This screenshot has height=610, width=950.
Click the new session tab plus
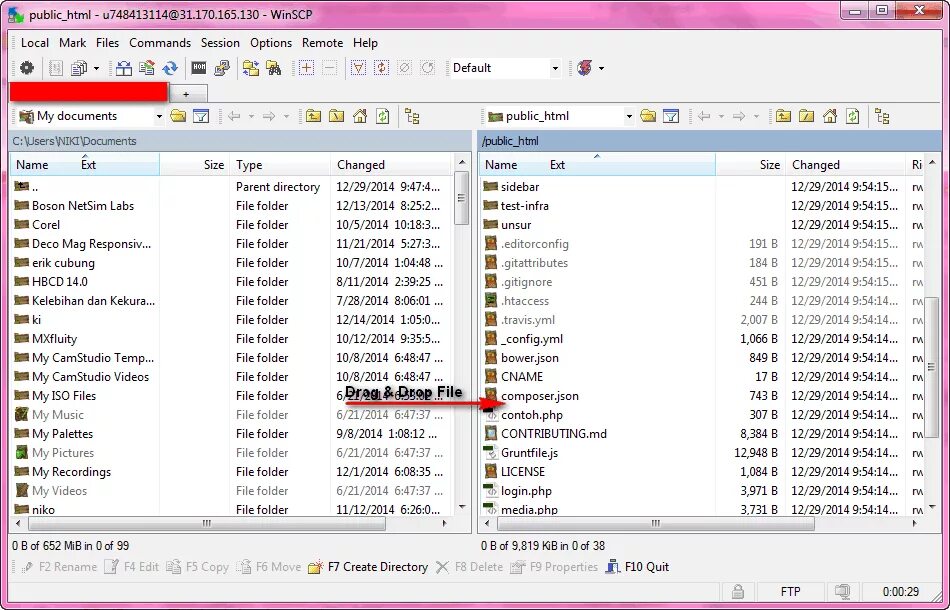click(188, 94)
